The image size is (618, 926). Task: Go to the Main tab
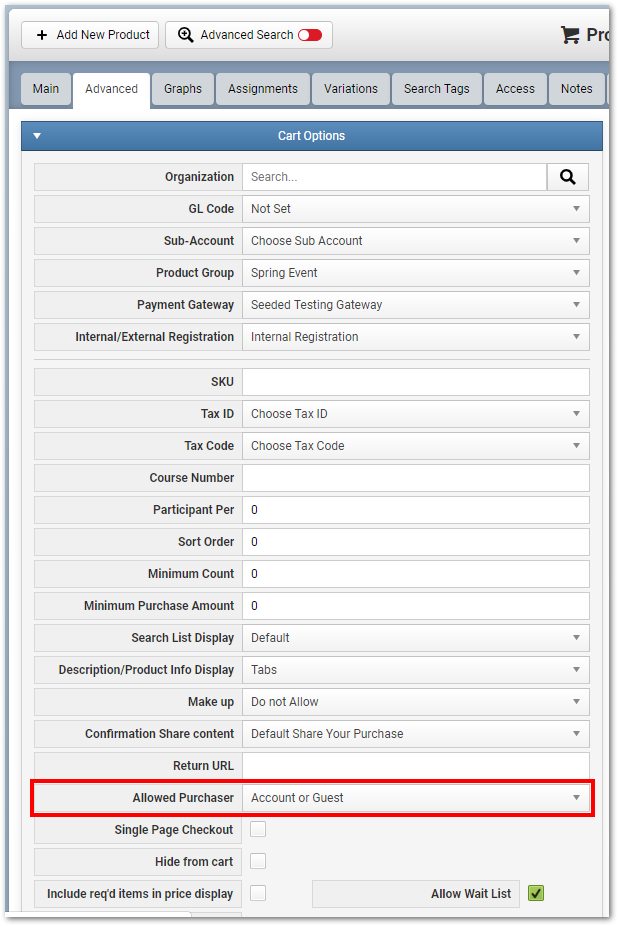pyautogui.click(x=45, y=89)
